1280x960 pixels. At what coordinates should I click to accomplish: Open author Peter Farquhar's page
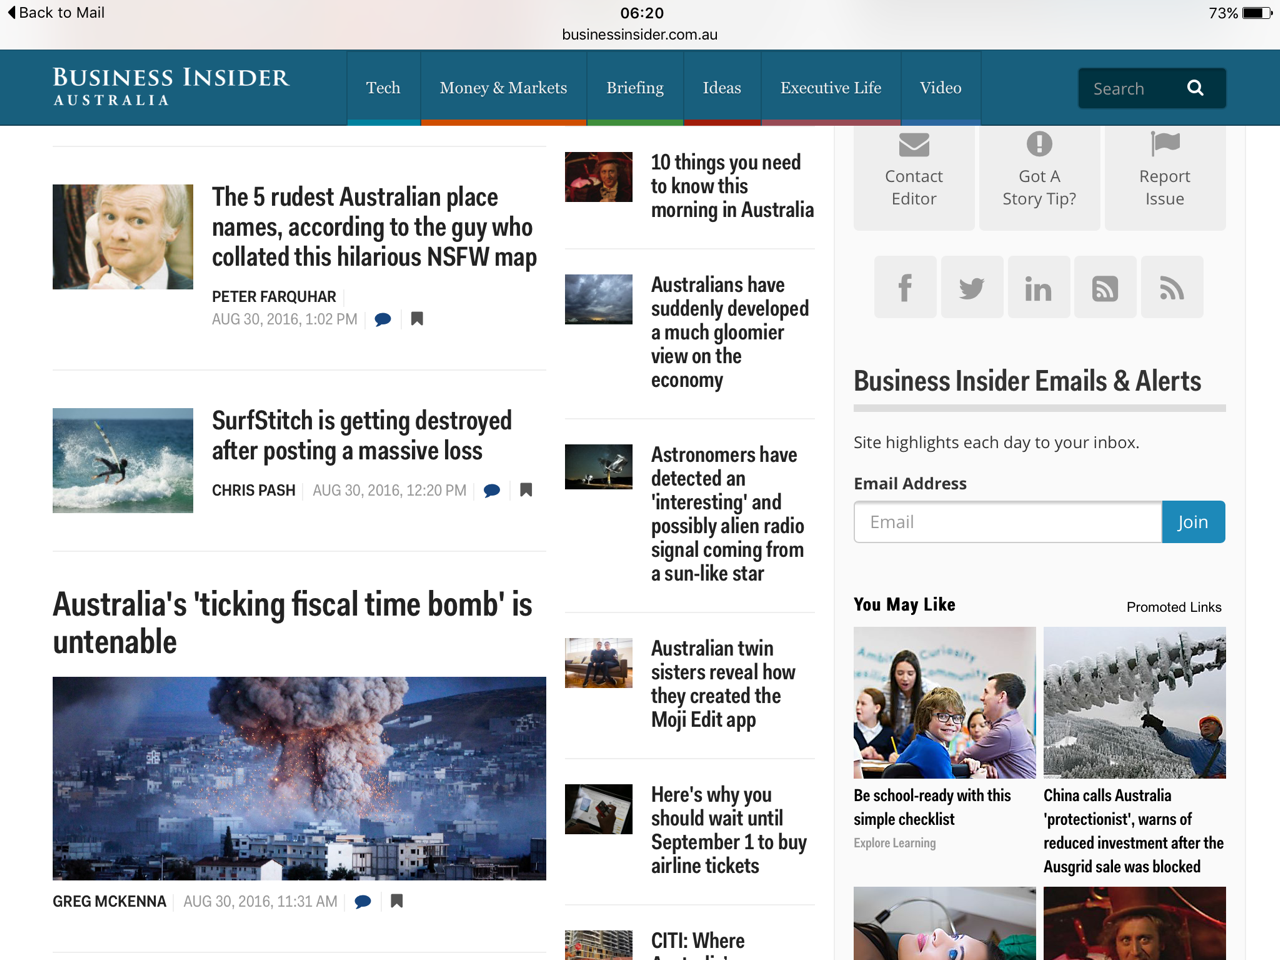tap(274, 297)
